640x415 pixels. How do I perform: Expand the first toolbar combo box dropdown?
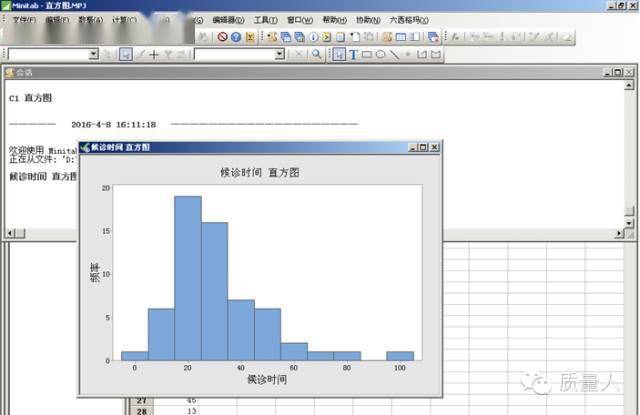coord(94,54)
